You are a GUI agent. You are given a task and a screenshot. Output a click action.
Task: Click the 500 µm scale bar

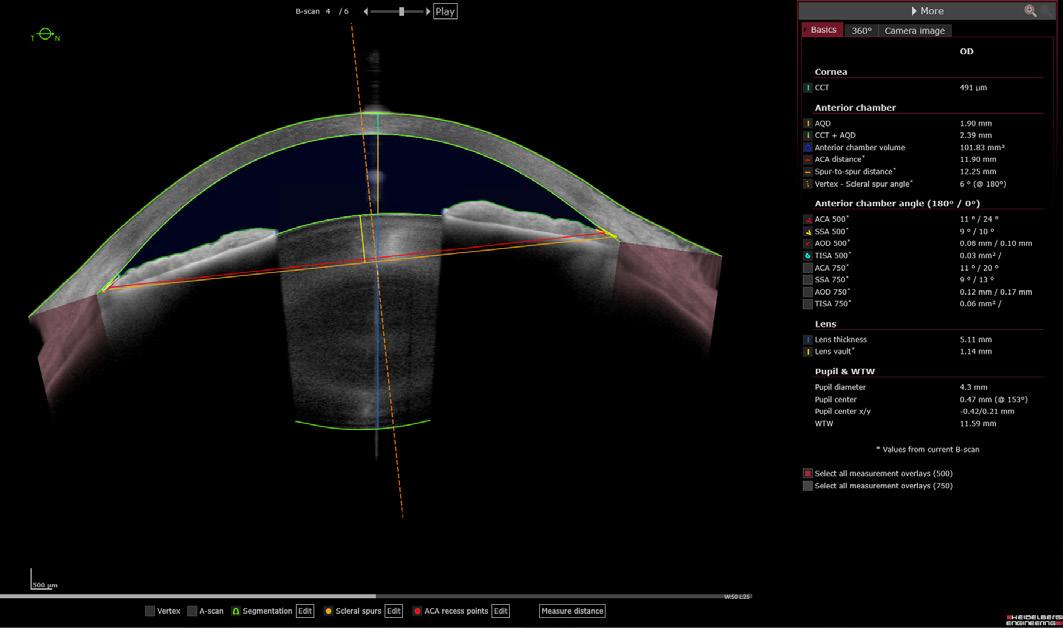click(x=44, y=581)
